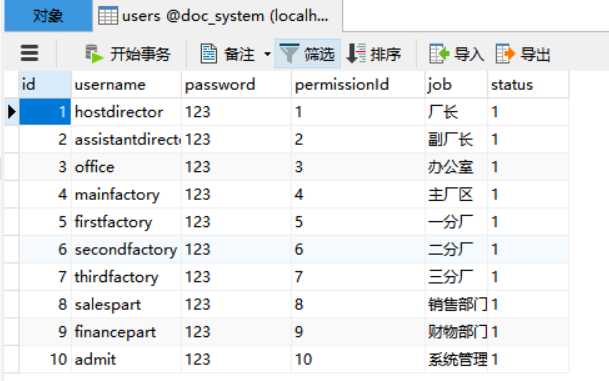Click the users table tab icon

click(108, 16)
